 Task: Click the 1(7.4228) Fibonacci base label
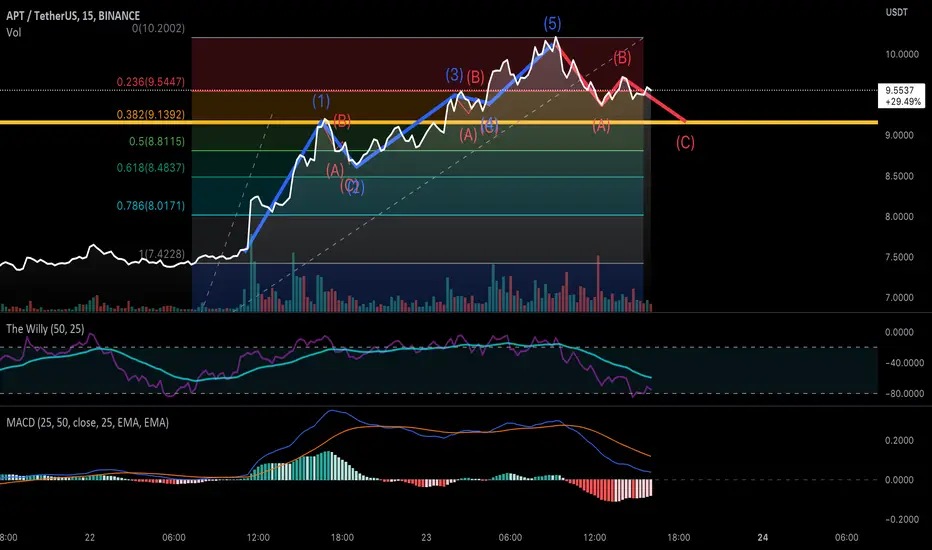pos(162,254)
